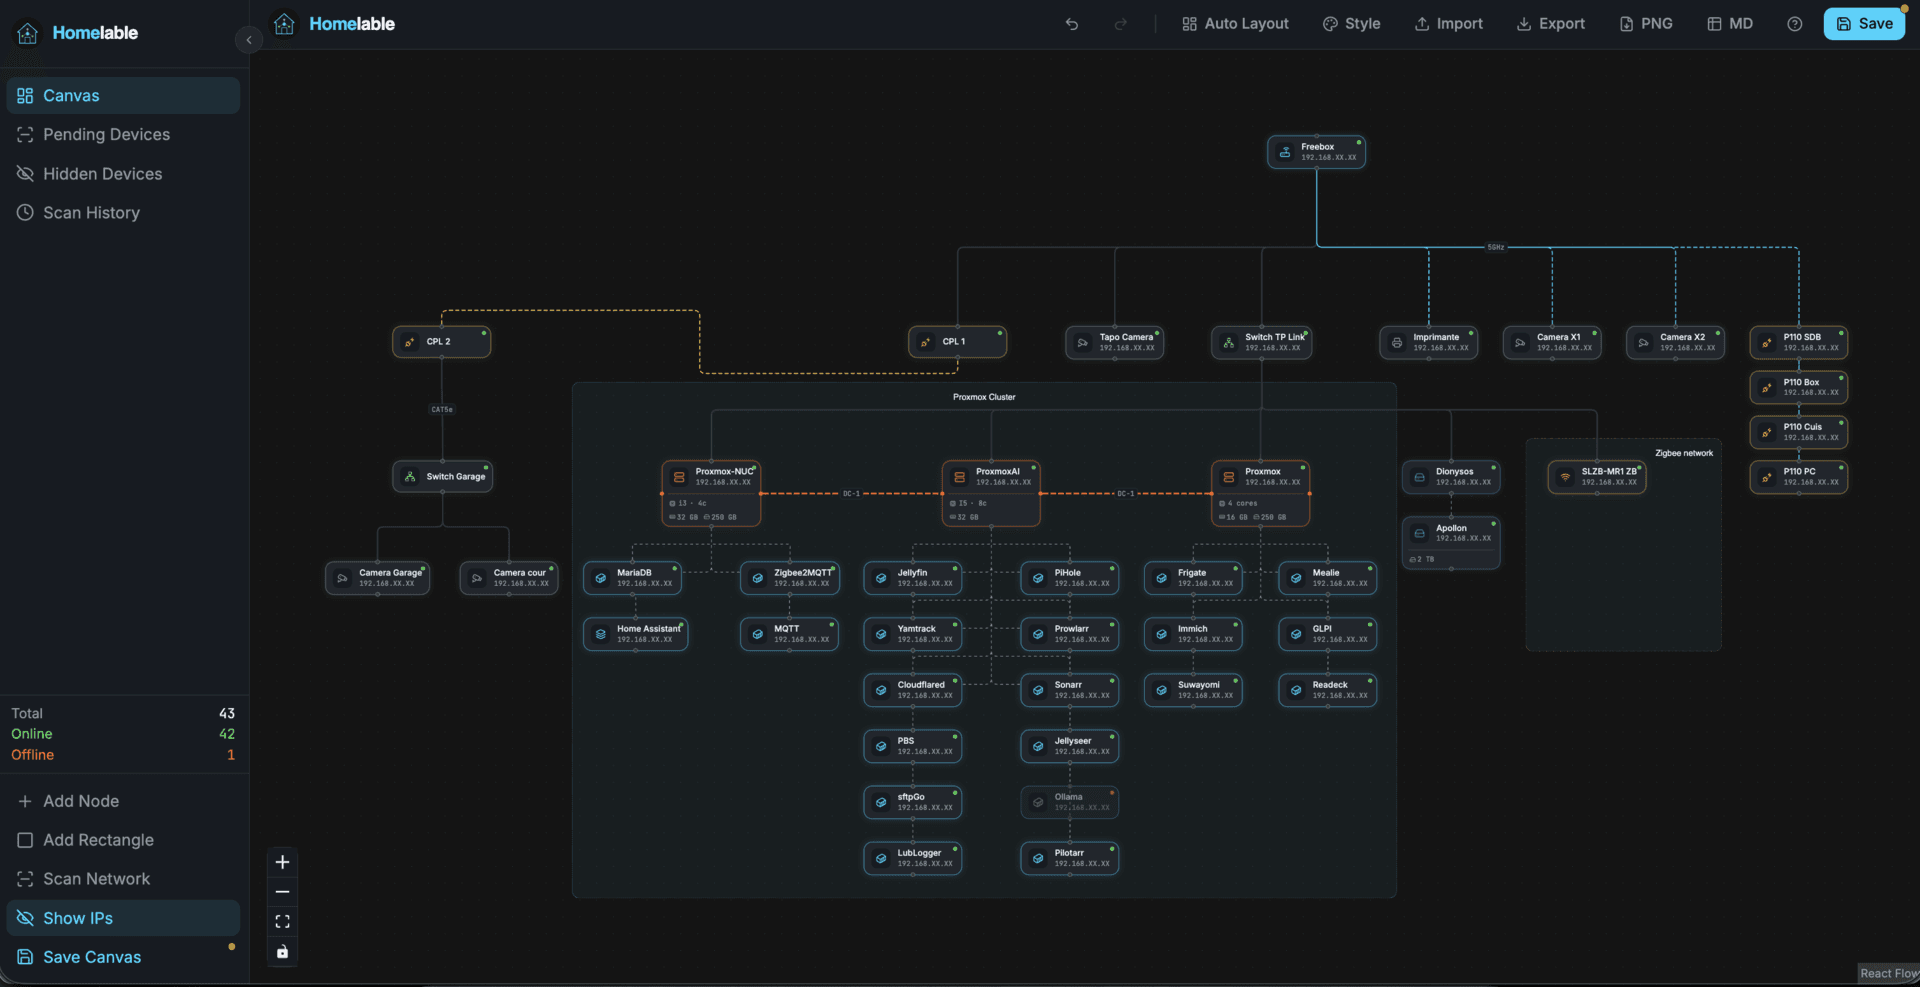Toggle the canvas interactivity lock
The height and width of the screenshot is (987, 1920).
coord(282,952)
